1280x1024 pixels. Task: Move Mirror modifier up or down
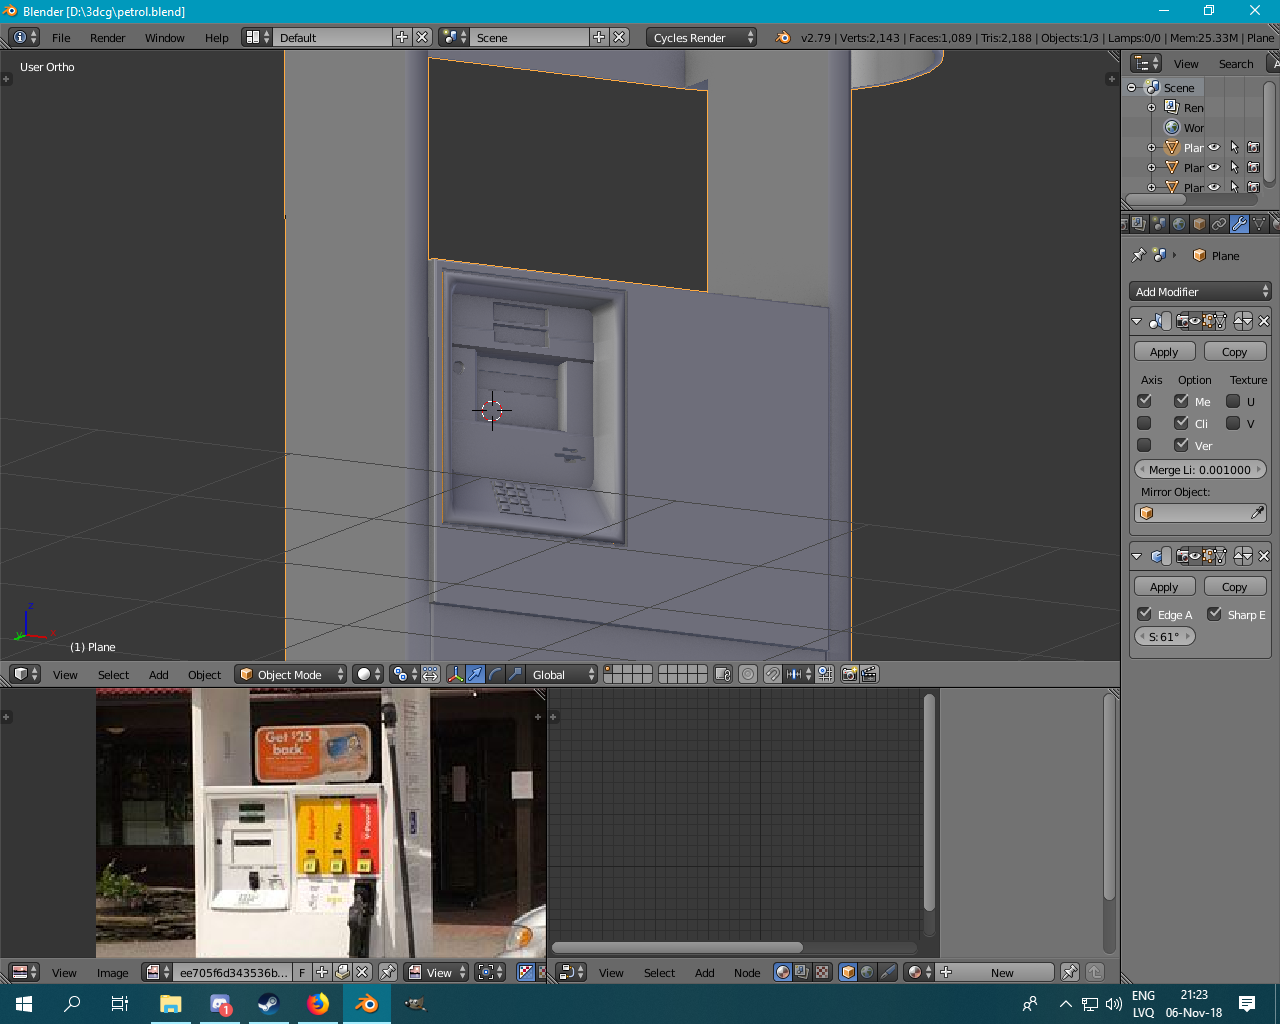coord(1243,321)
